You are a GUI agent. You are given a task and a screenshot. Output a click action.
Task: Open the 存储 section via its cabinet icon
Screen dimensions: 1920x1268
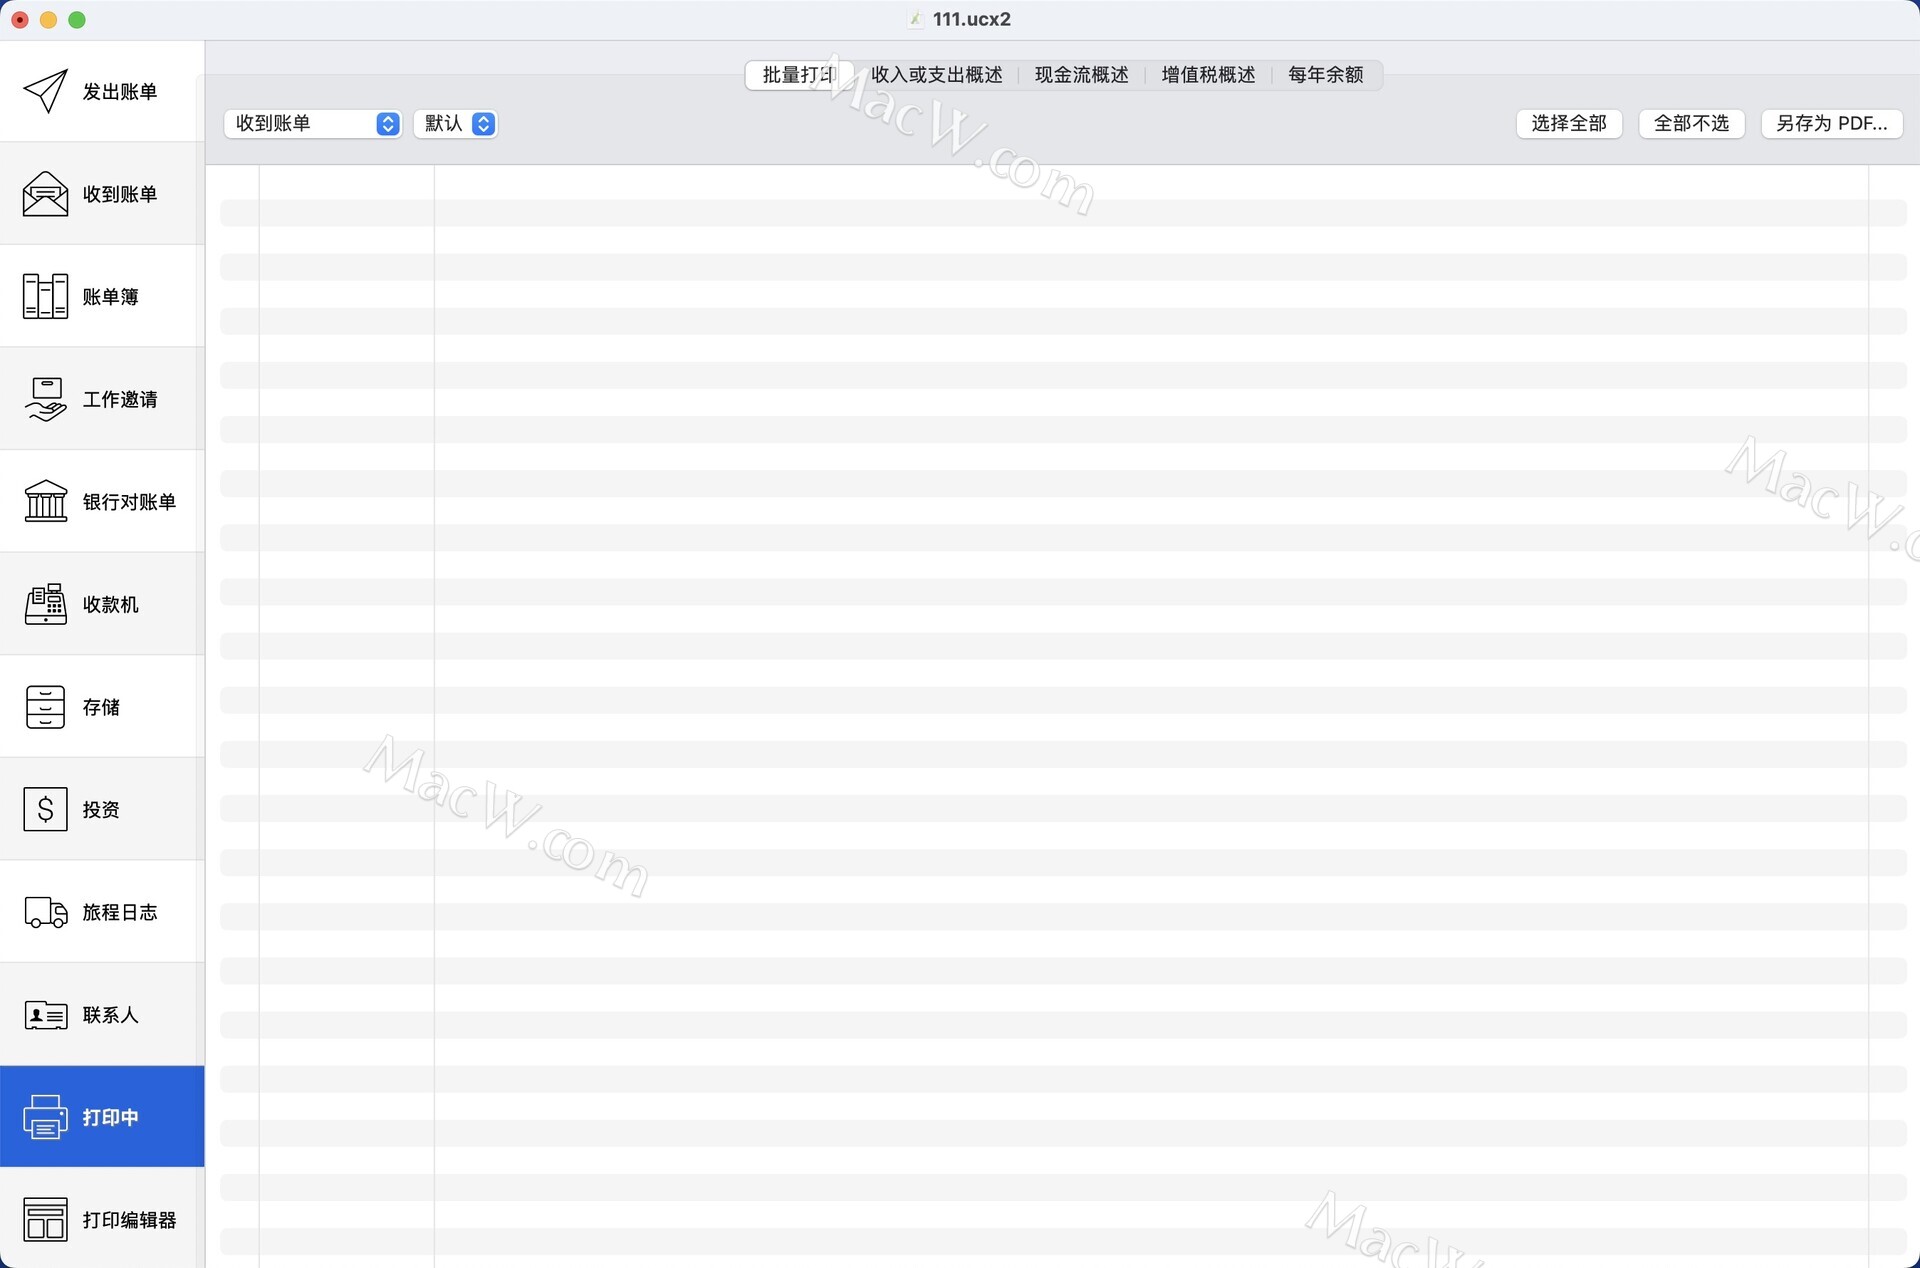click(x=45, y=707)
